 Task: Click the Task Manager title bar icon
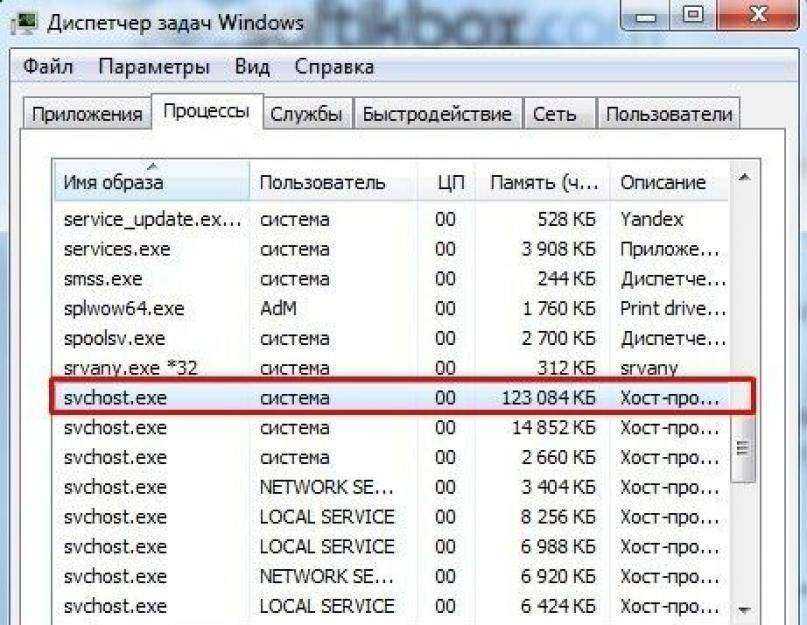[x=25, y=23]
